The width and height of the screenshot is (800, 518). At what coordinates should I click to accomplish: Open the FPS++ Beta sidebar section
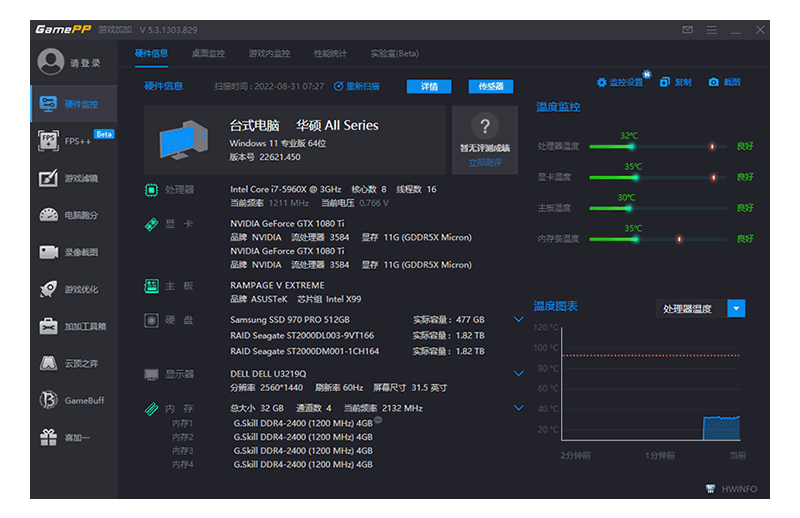(x=73, y=141)
